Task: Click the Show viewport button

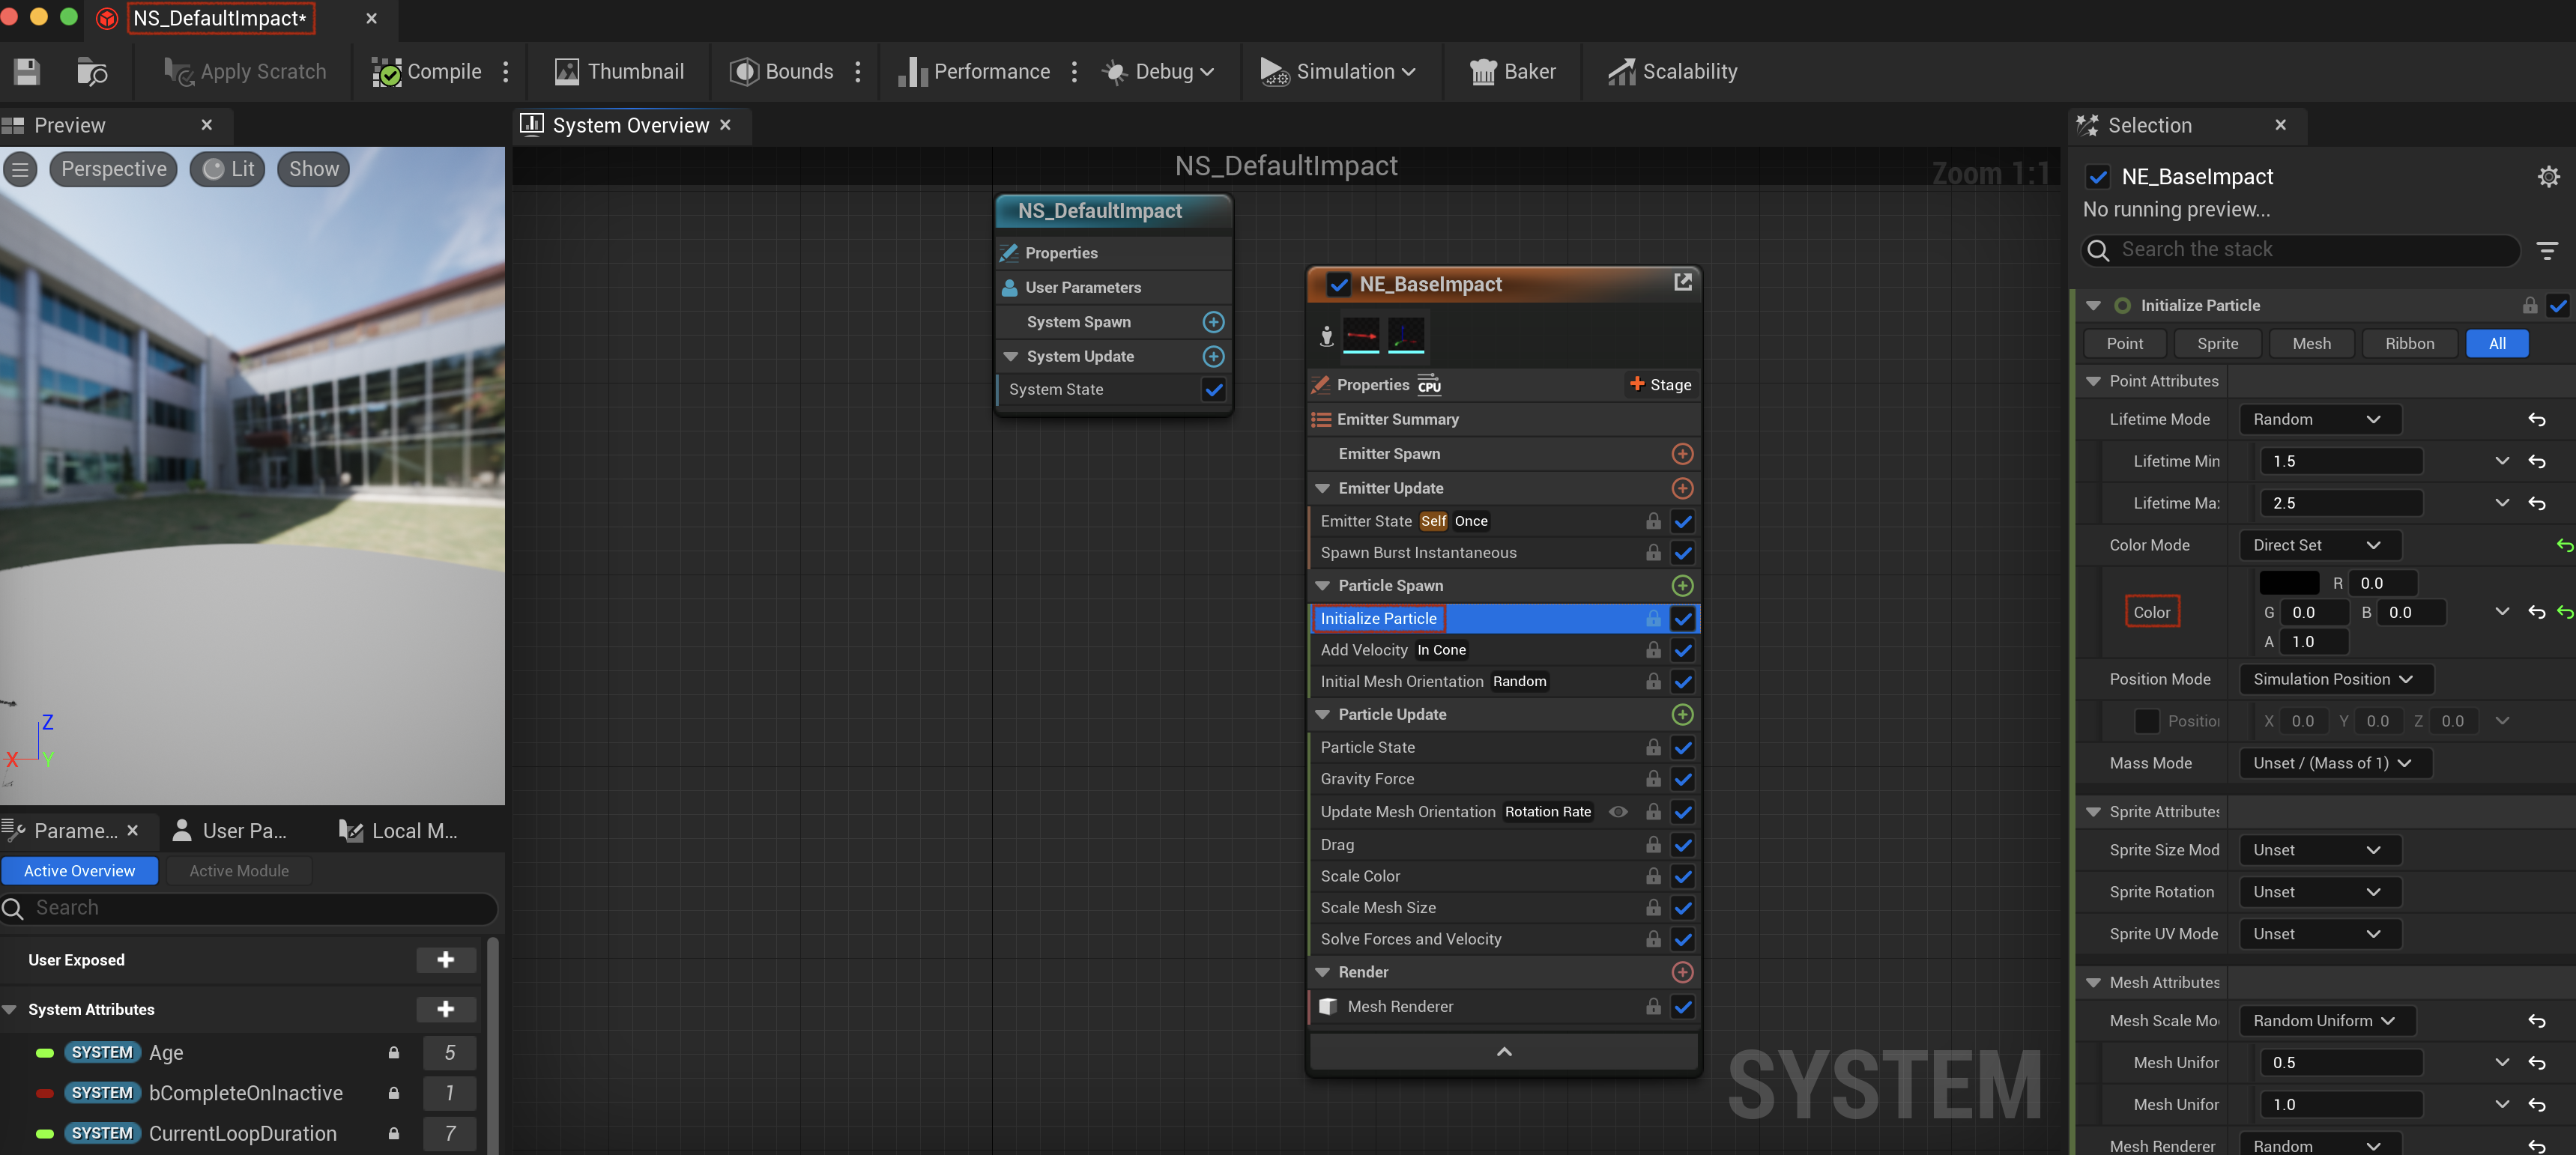Action: pos(314,169)
